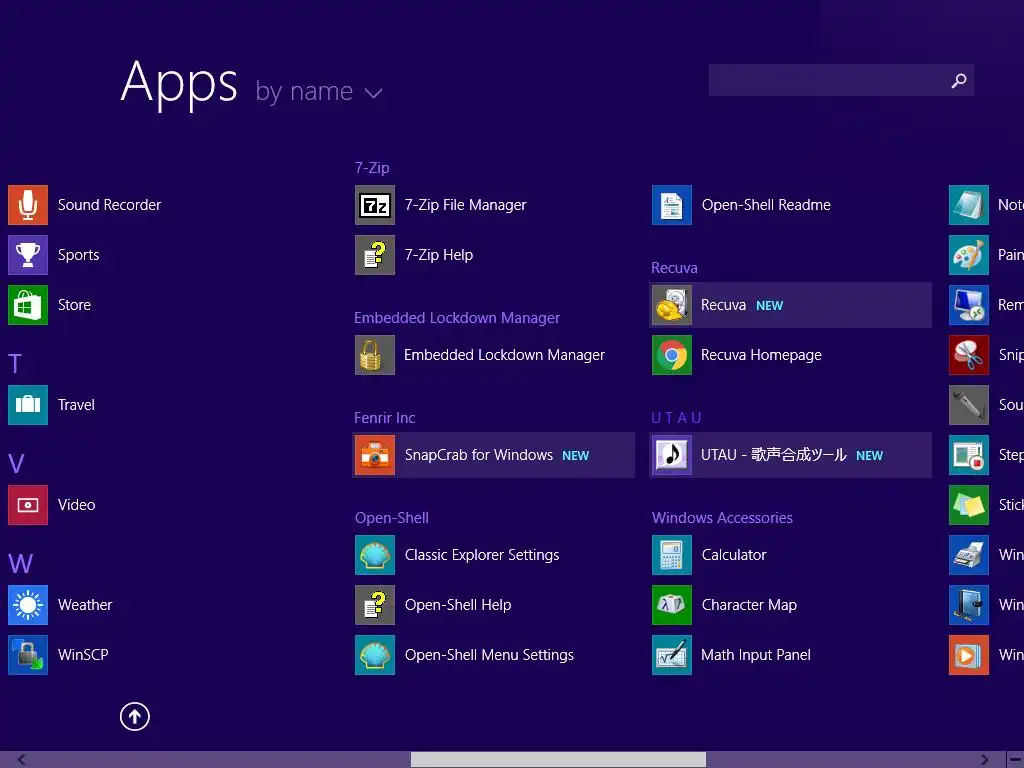Launch the Math Input Panel icon
The height and width of the screenshot is (768, 1024).
(x=672, y=655)
